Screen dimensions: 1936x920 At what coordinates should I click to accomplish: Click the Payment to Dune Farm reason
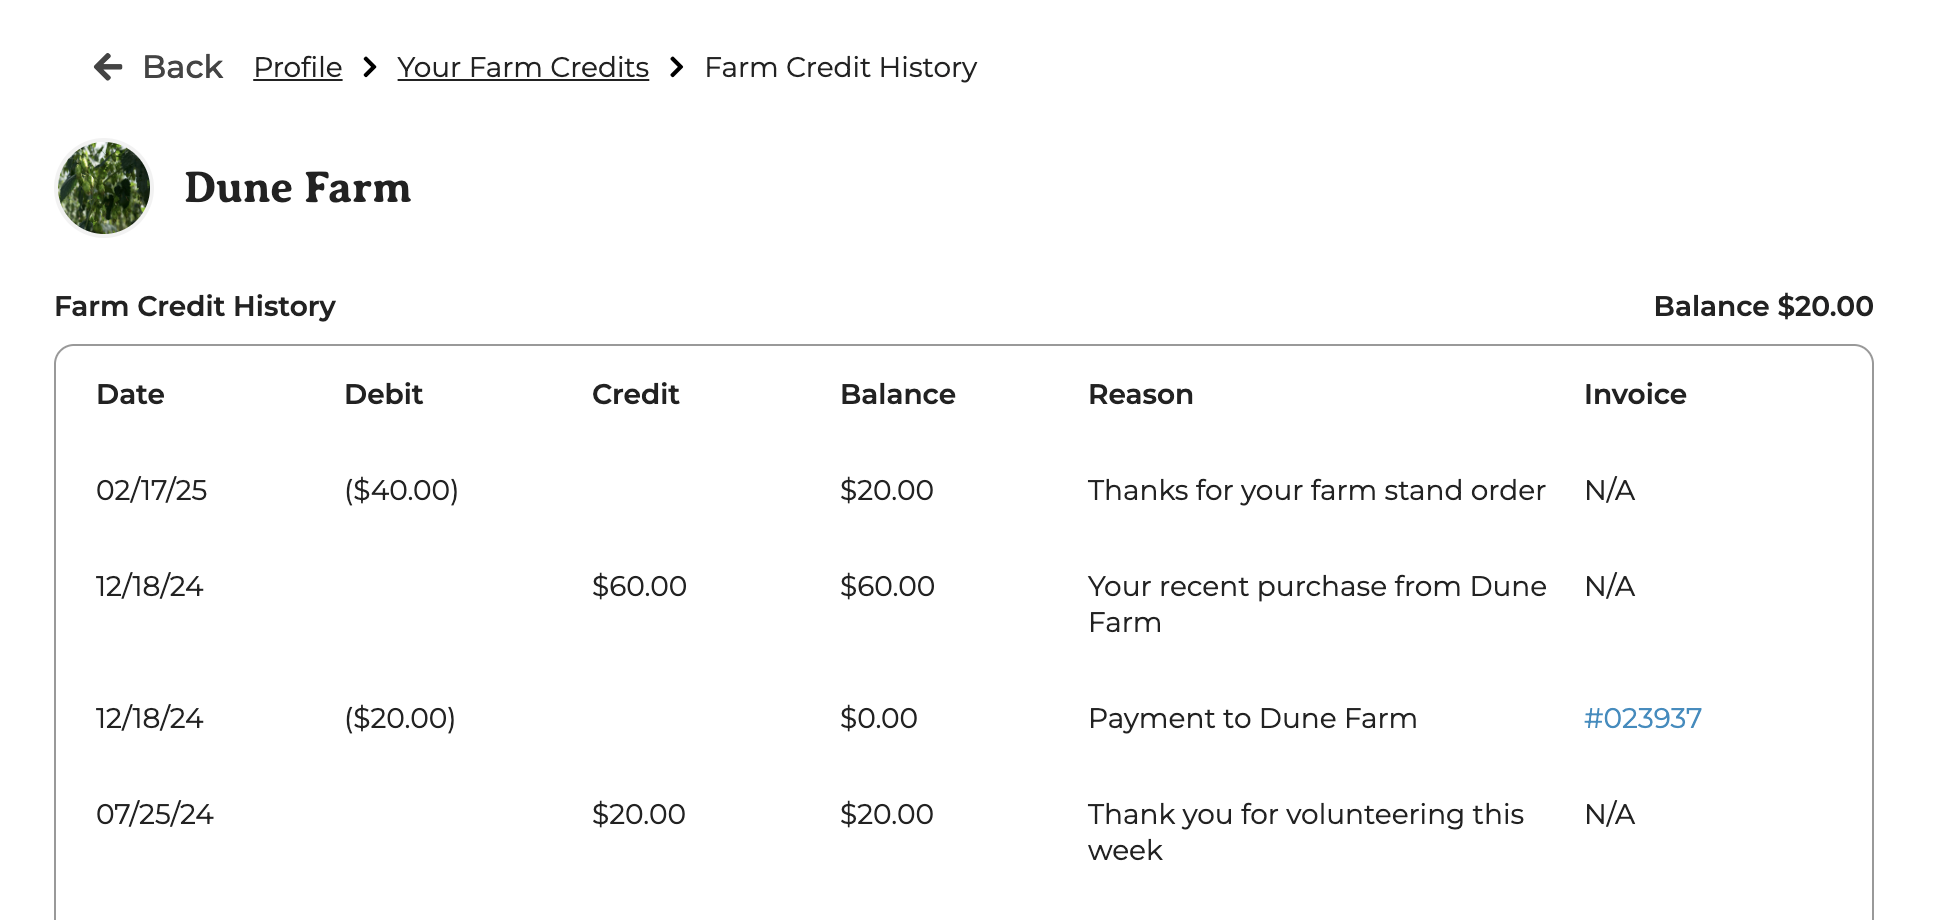click(x=1252, y=718)
